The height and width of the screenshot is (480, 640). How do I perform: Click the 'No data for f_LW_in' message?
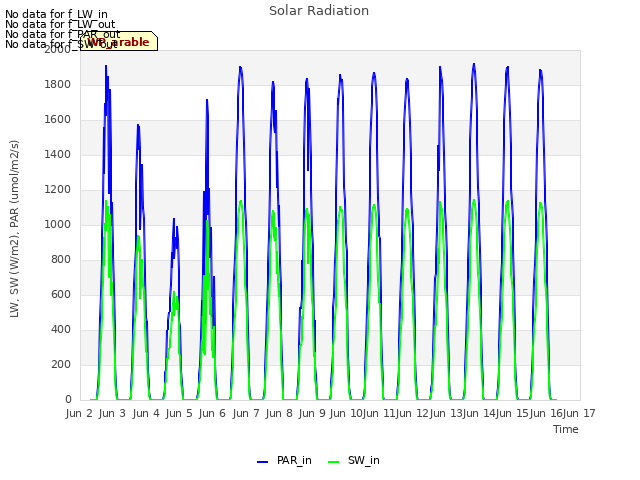tap(56, 15)
